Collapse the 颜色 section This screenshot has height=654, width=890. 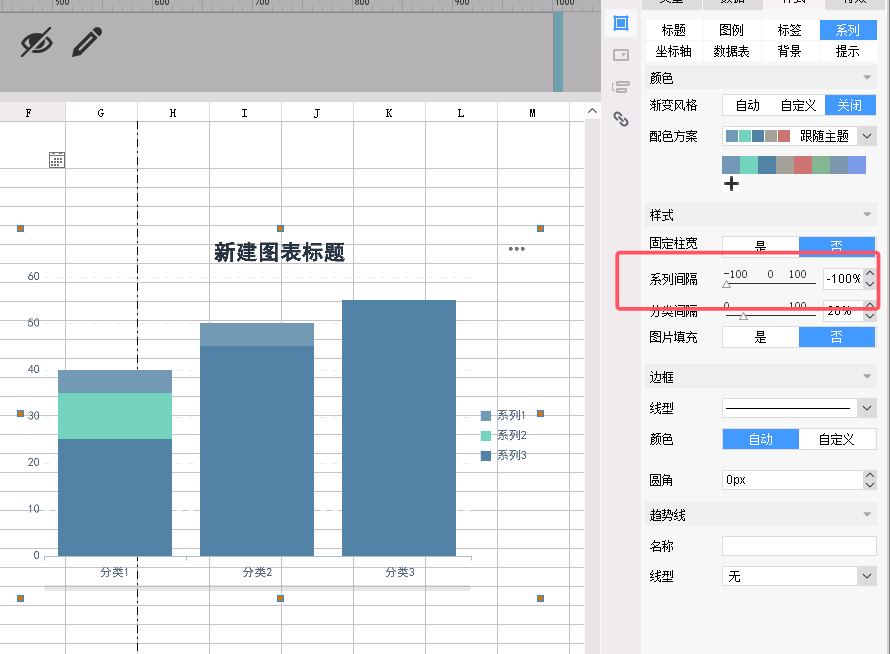click(x=867, y=78)
